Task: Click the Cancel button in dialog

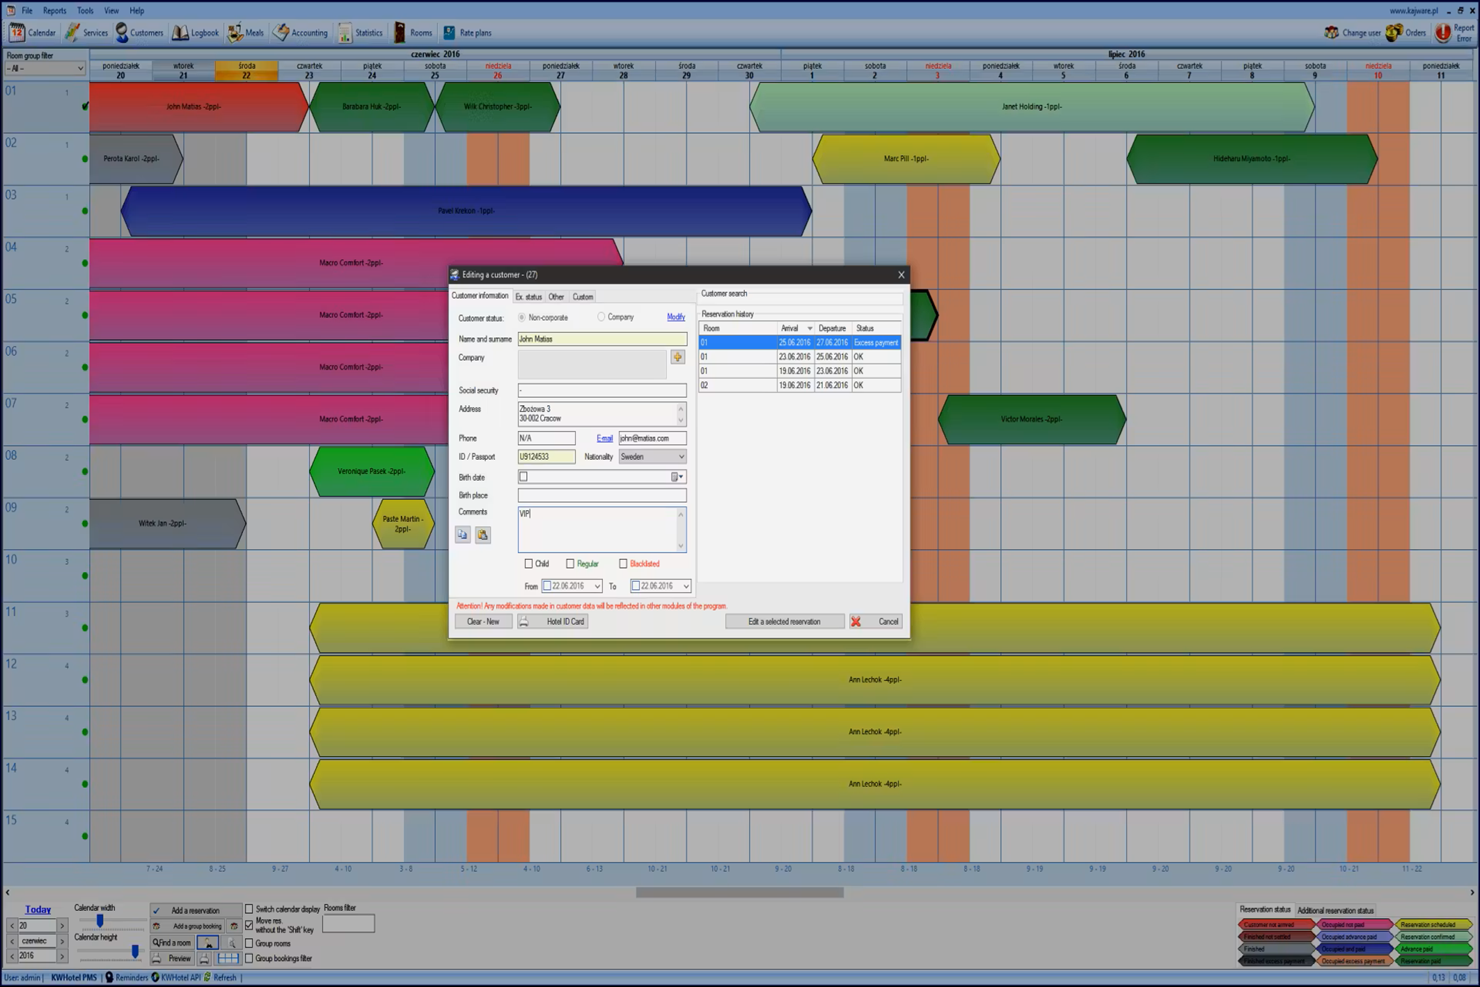Action: pos(877,621)
